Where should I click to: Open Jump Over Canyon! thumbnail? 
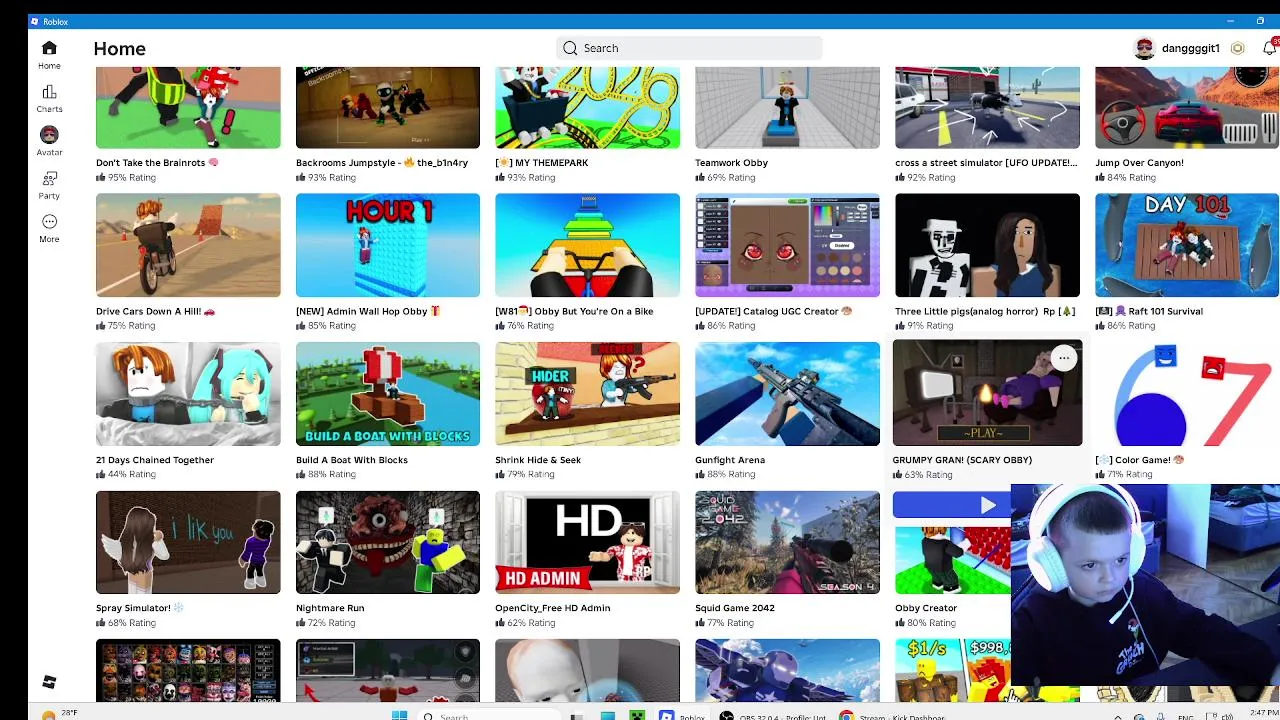coord(1187,107)
